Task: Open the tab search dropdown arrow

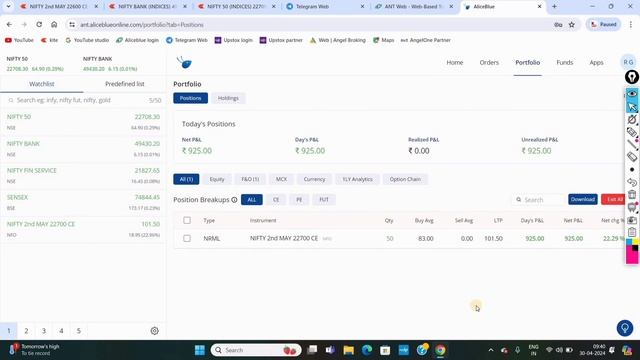Action: (x=8, y=7)
